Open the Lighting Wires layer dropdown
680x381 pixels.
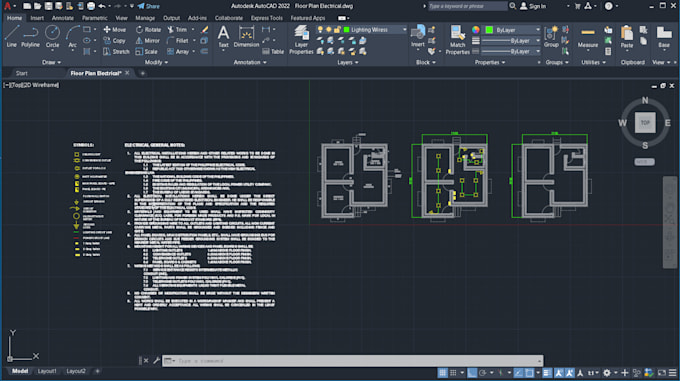pos(404,29)
